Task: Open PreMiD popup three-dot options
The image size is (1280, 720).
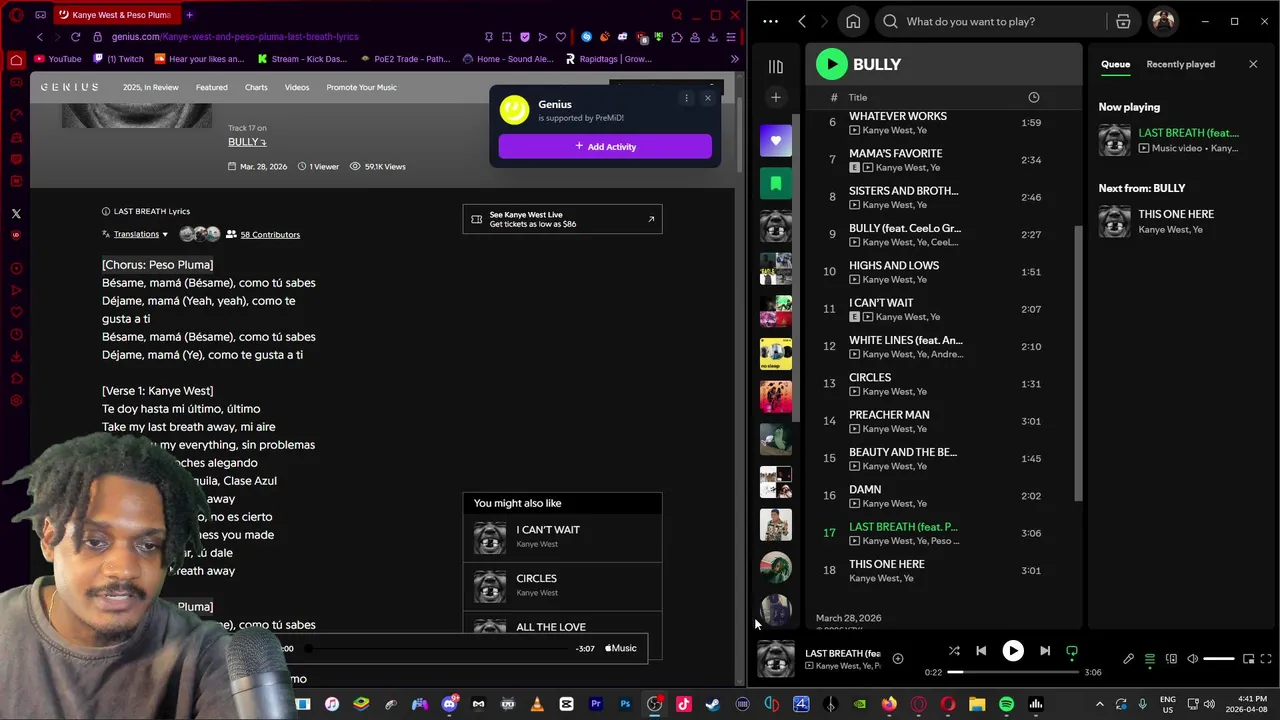Action: coord(686,98)
